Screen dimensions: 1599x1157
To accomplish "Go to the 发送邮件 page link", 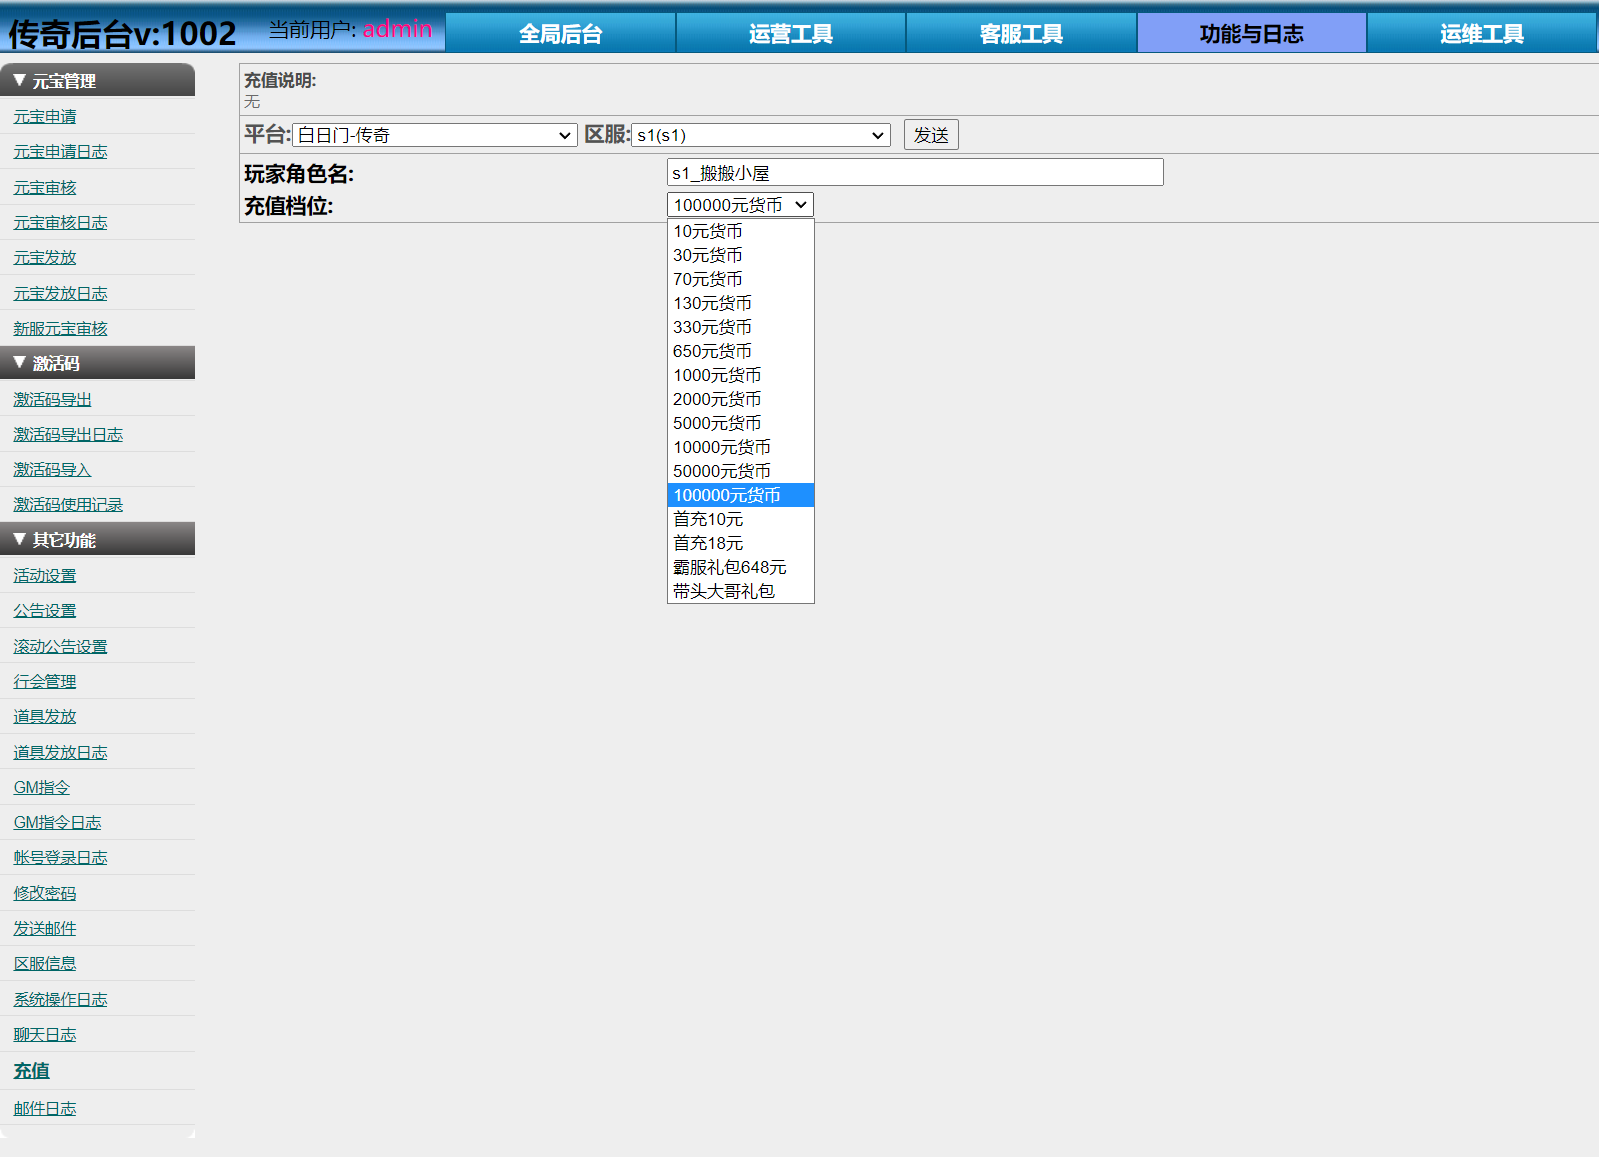I will point(45,929).
